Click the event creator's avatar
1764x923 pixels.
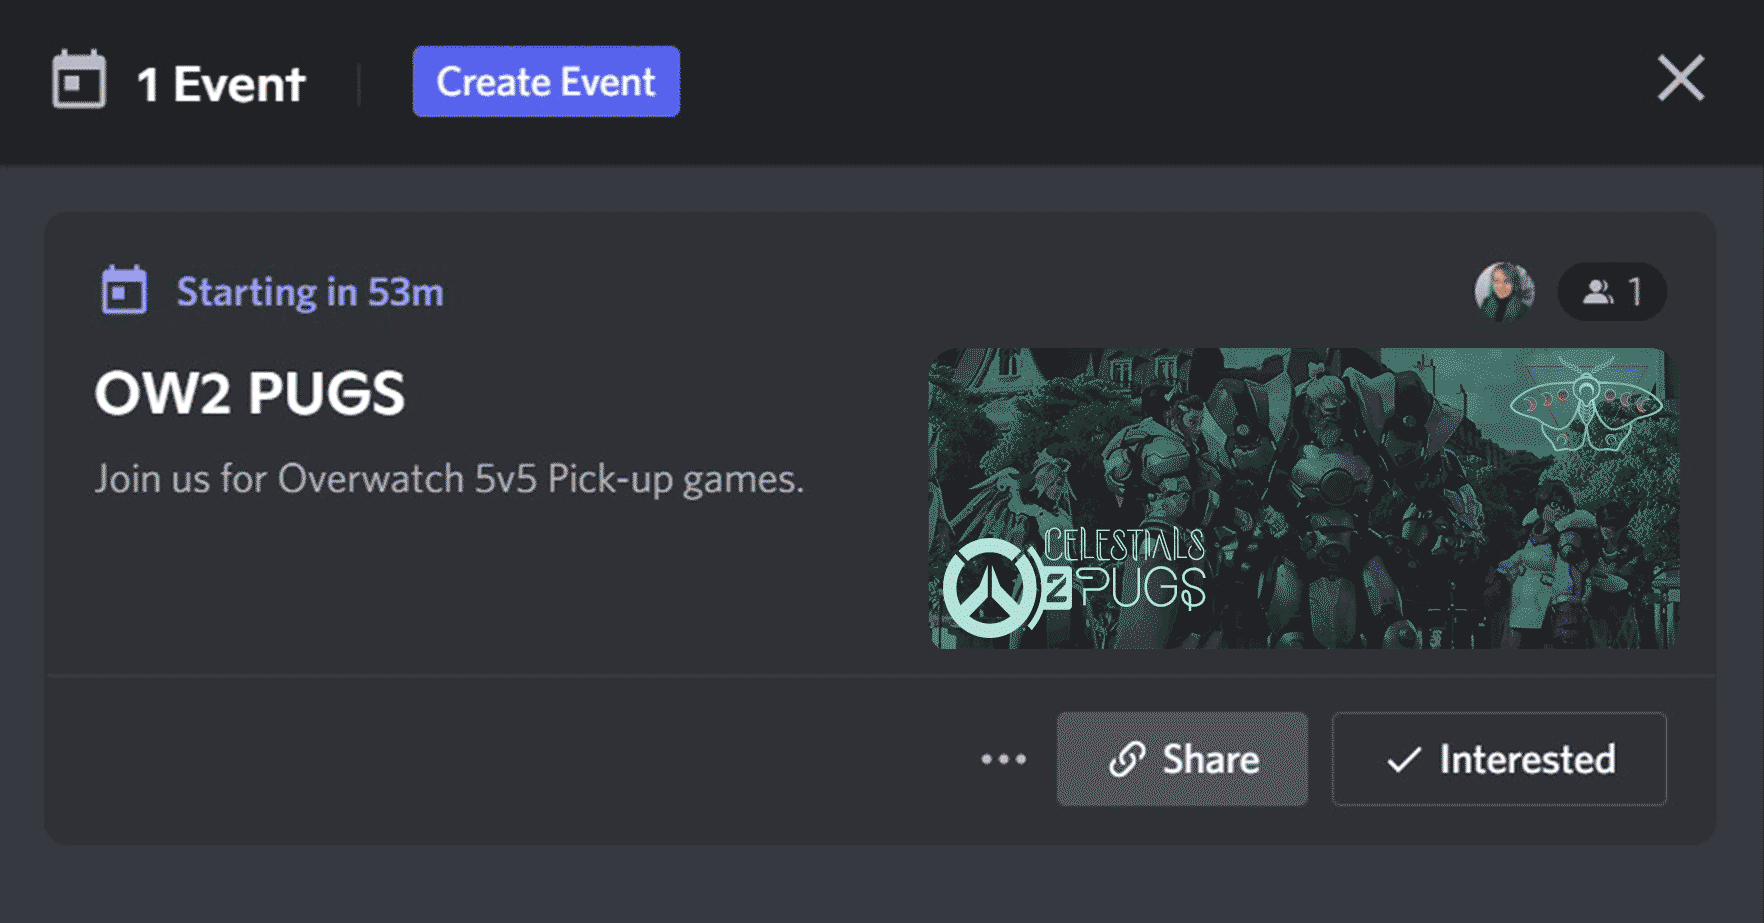click(x=1504, y=292)
